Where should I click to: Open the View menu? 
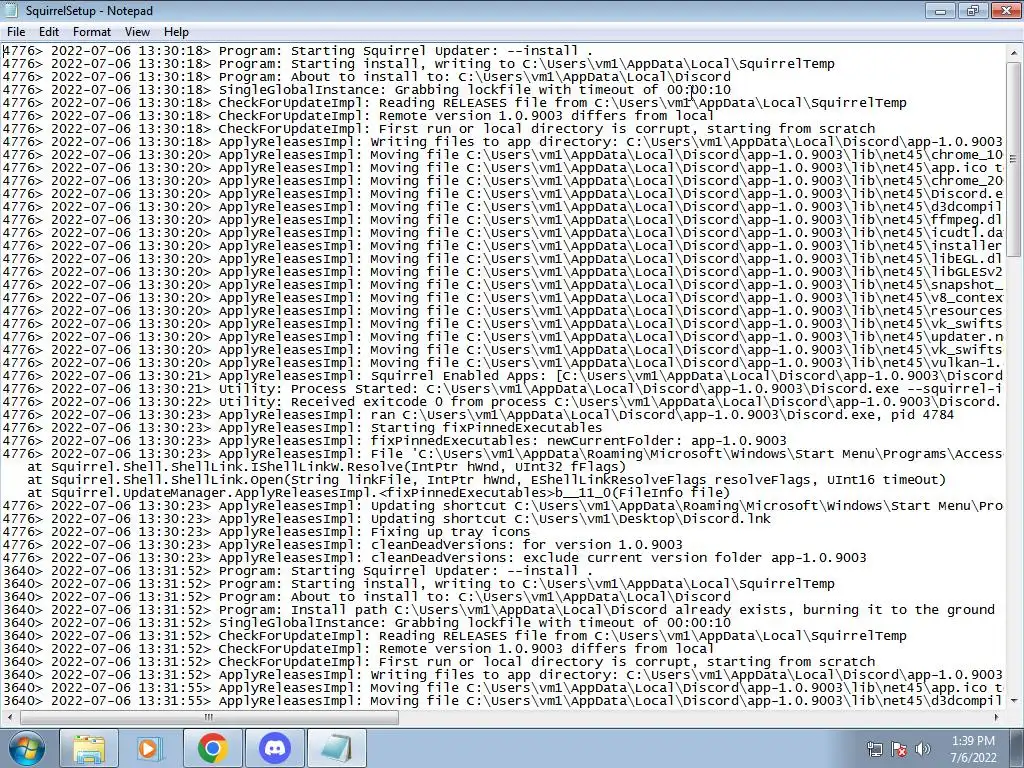pos(137,31)
